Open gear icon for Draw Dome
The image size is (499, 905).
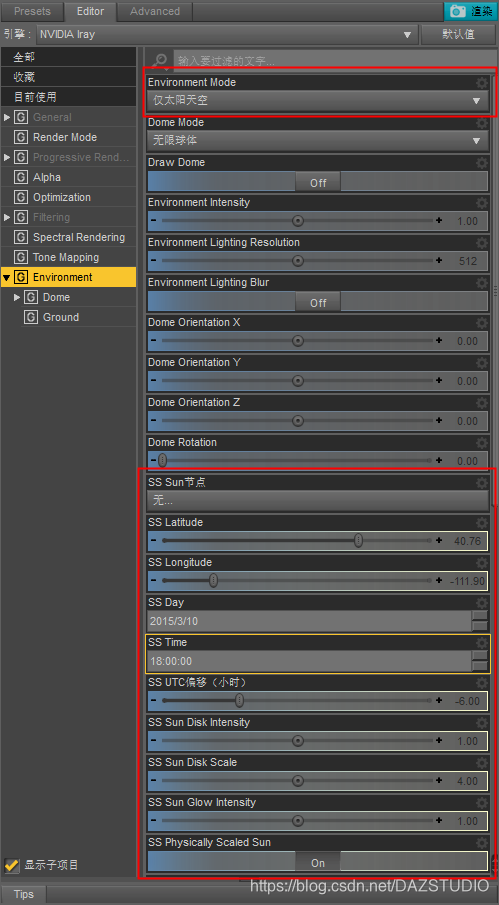click(482, 163)
